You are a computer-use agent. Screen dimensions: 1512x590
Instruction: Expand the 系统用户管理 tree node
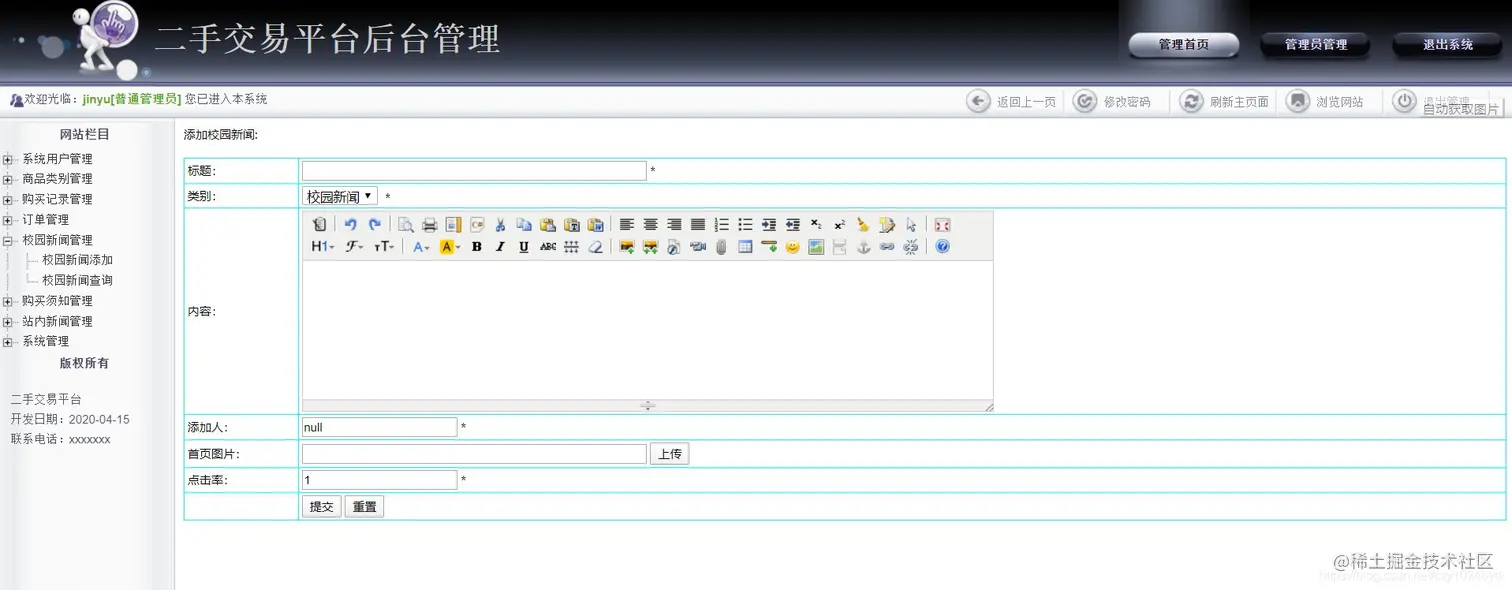8,158
